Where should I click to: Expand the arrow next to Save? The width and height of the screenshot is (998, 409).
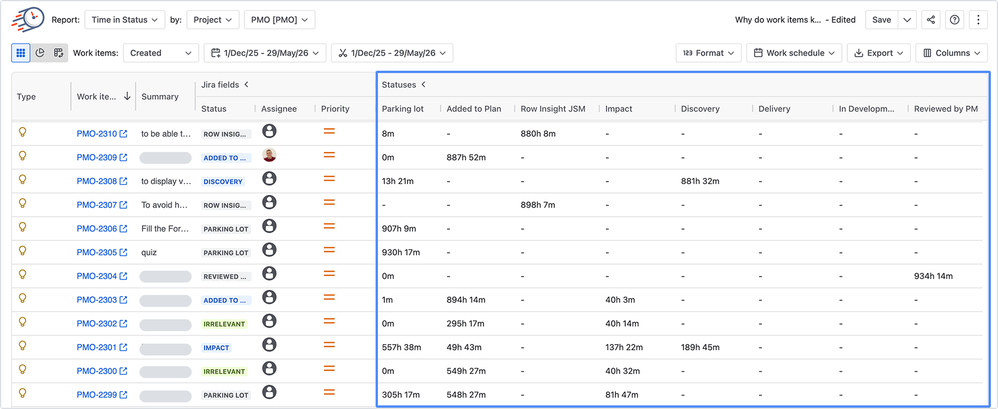click(x=908, y=20)
